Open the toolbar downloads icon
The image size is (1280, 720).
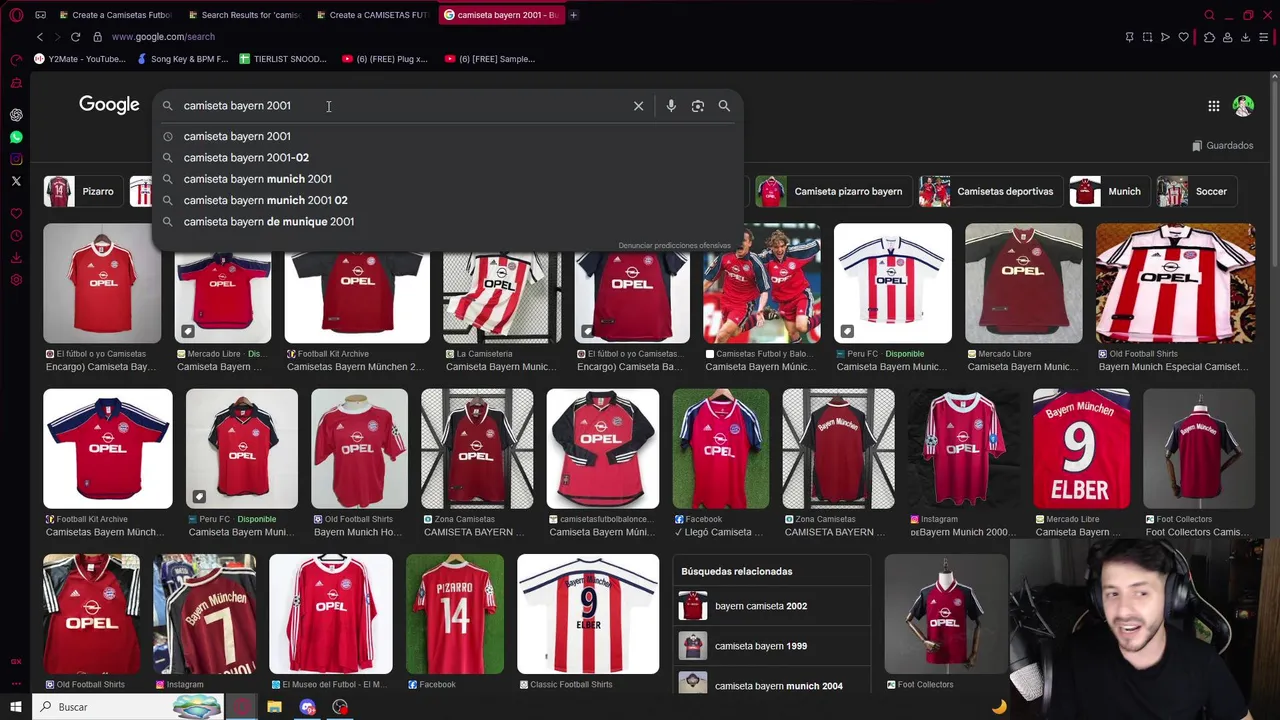(1245, 37)
